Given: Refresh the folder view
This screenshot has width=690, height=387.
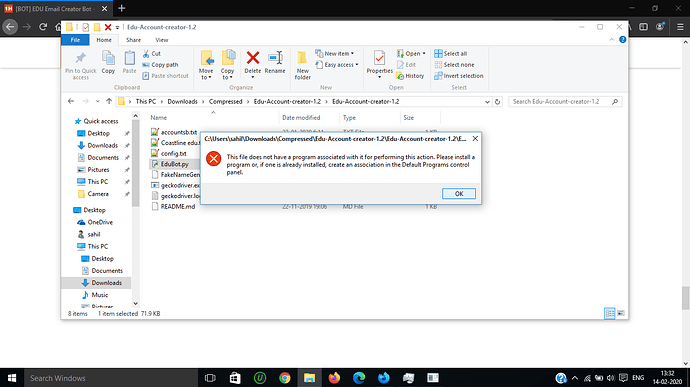Looking at the screenshot, I should tap(497, 102).
